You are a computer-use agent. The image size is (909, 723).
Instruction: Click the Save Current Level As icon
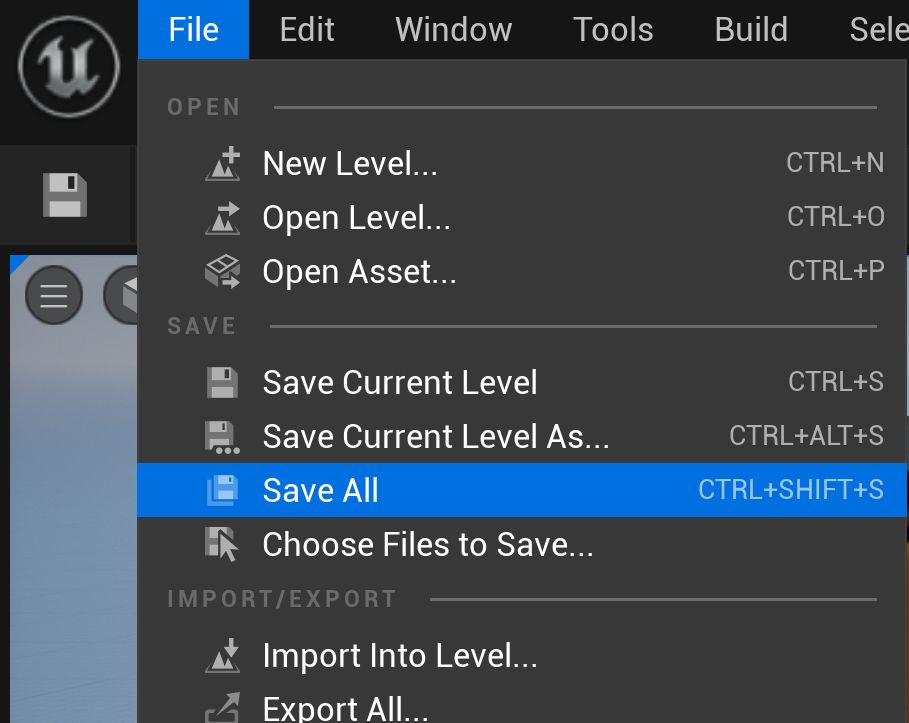click(x=222, y=437)
